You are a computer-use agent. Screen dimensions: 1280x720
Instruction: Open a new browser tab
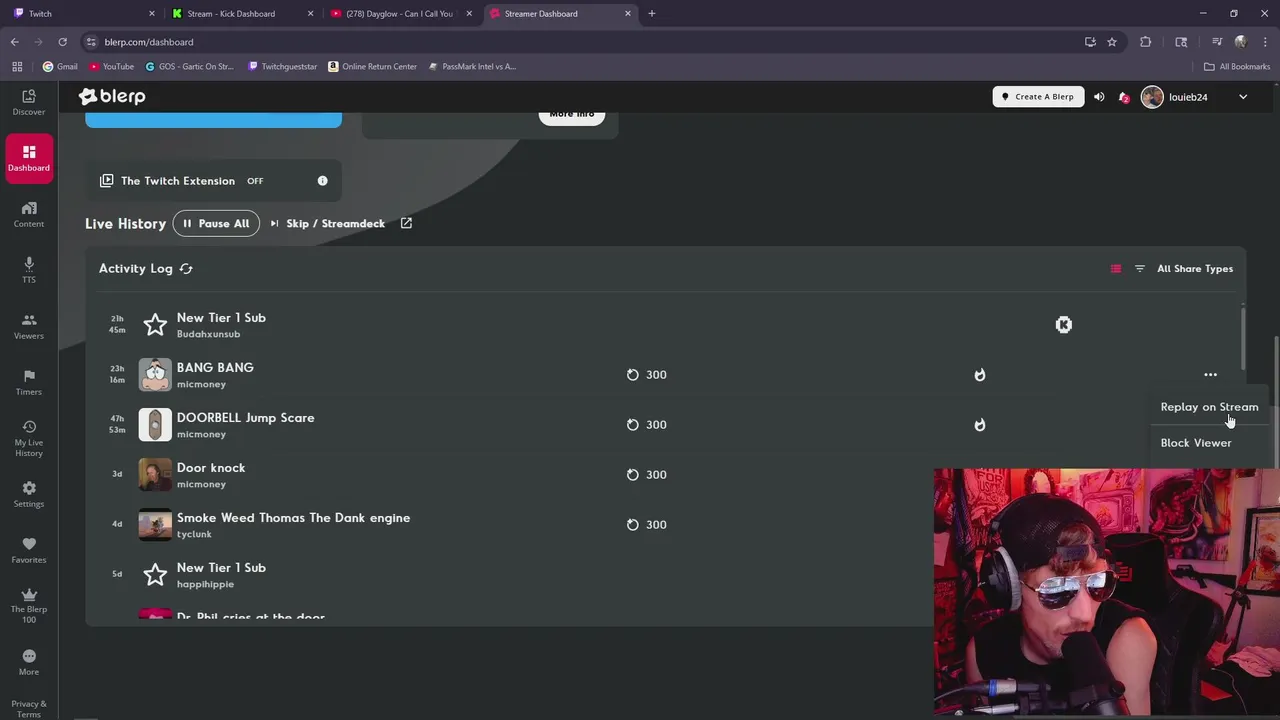pos(652,14)
